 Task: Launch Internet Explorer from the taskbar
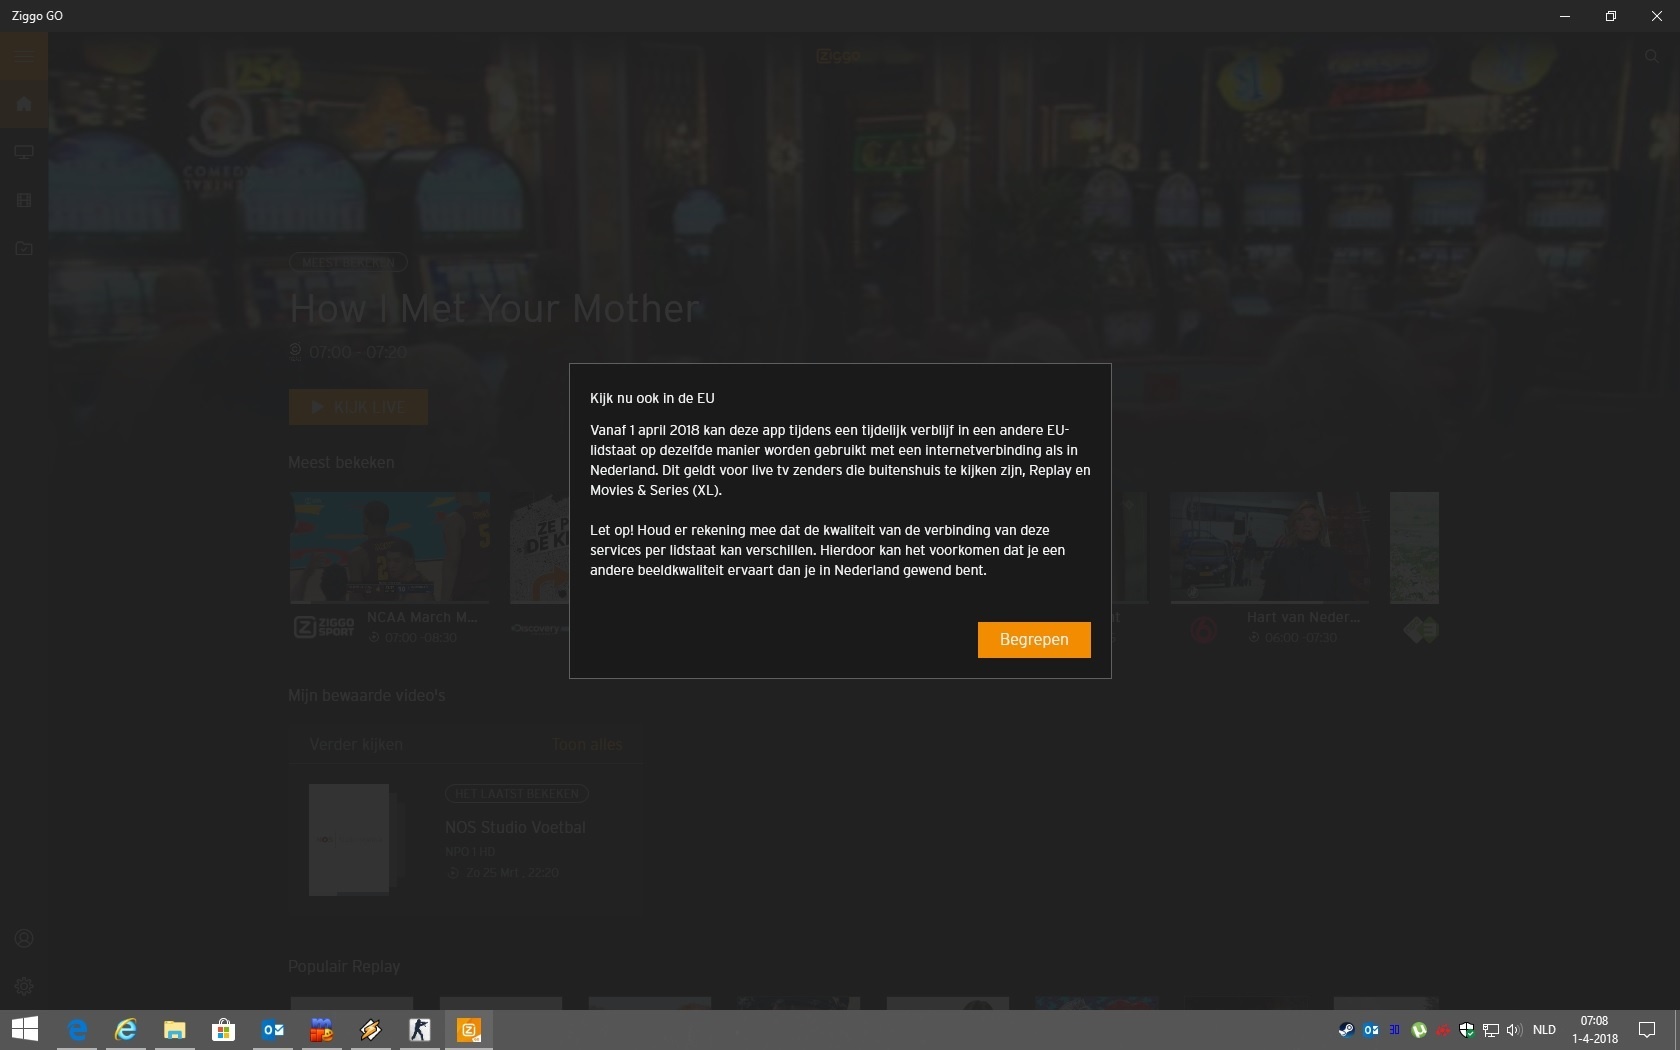126,1029
